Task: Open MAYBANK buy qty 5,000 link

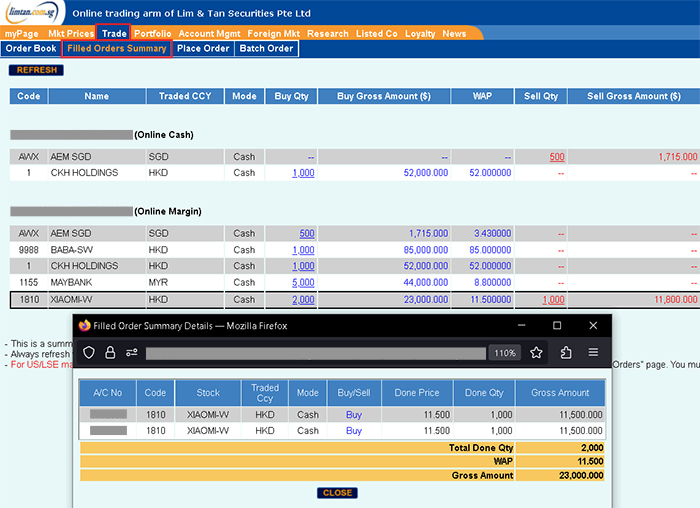Action: (303, 283)
